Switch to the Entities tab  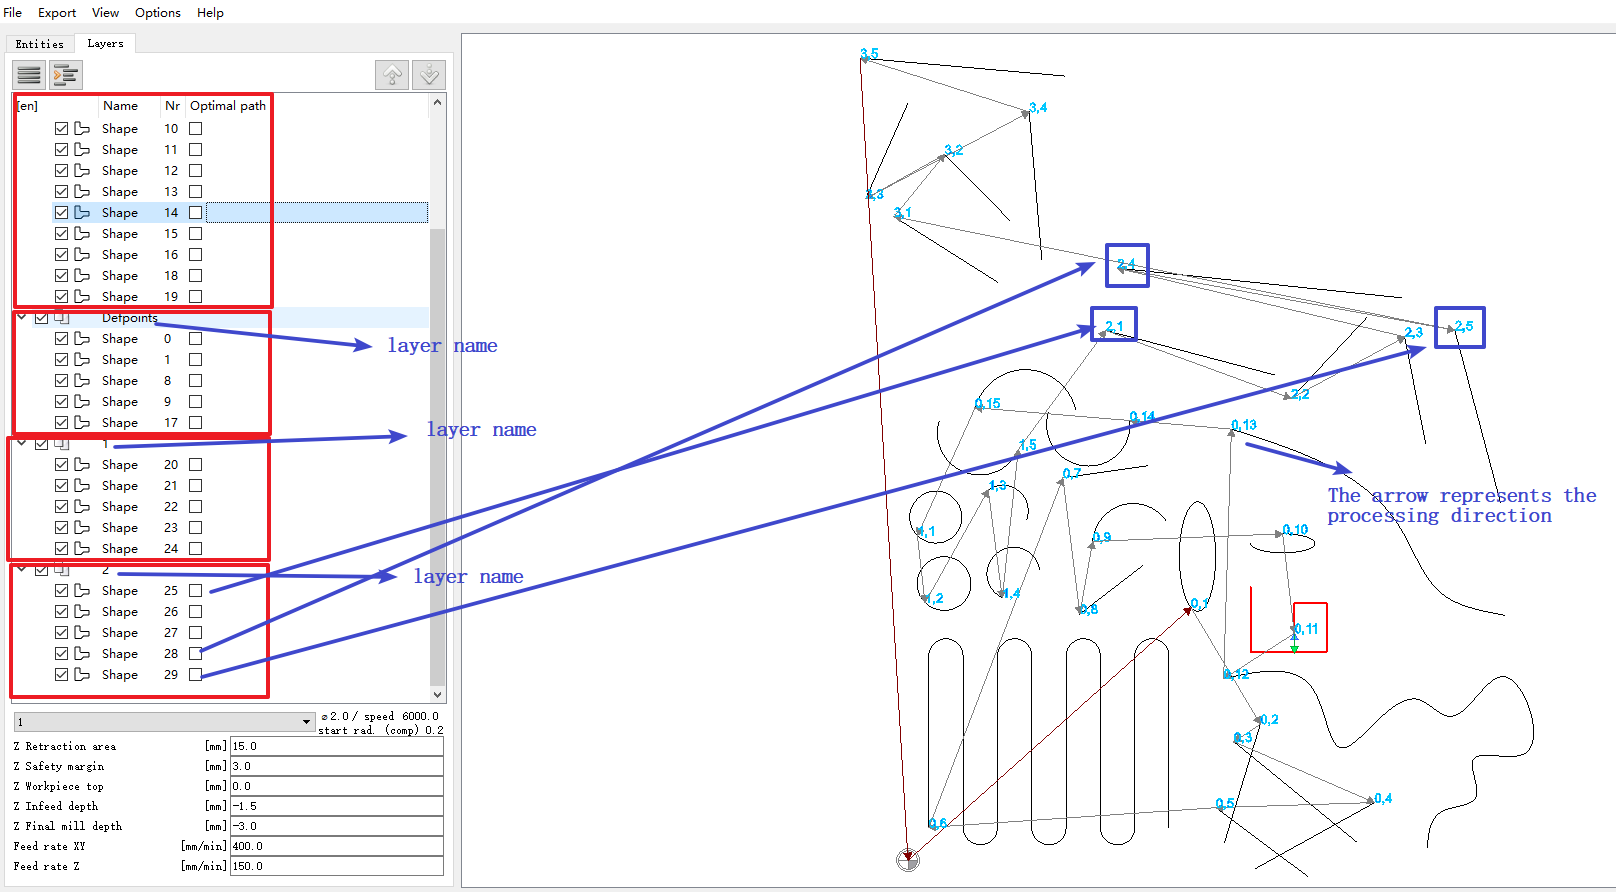40,44
